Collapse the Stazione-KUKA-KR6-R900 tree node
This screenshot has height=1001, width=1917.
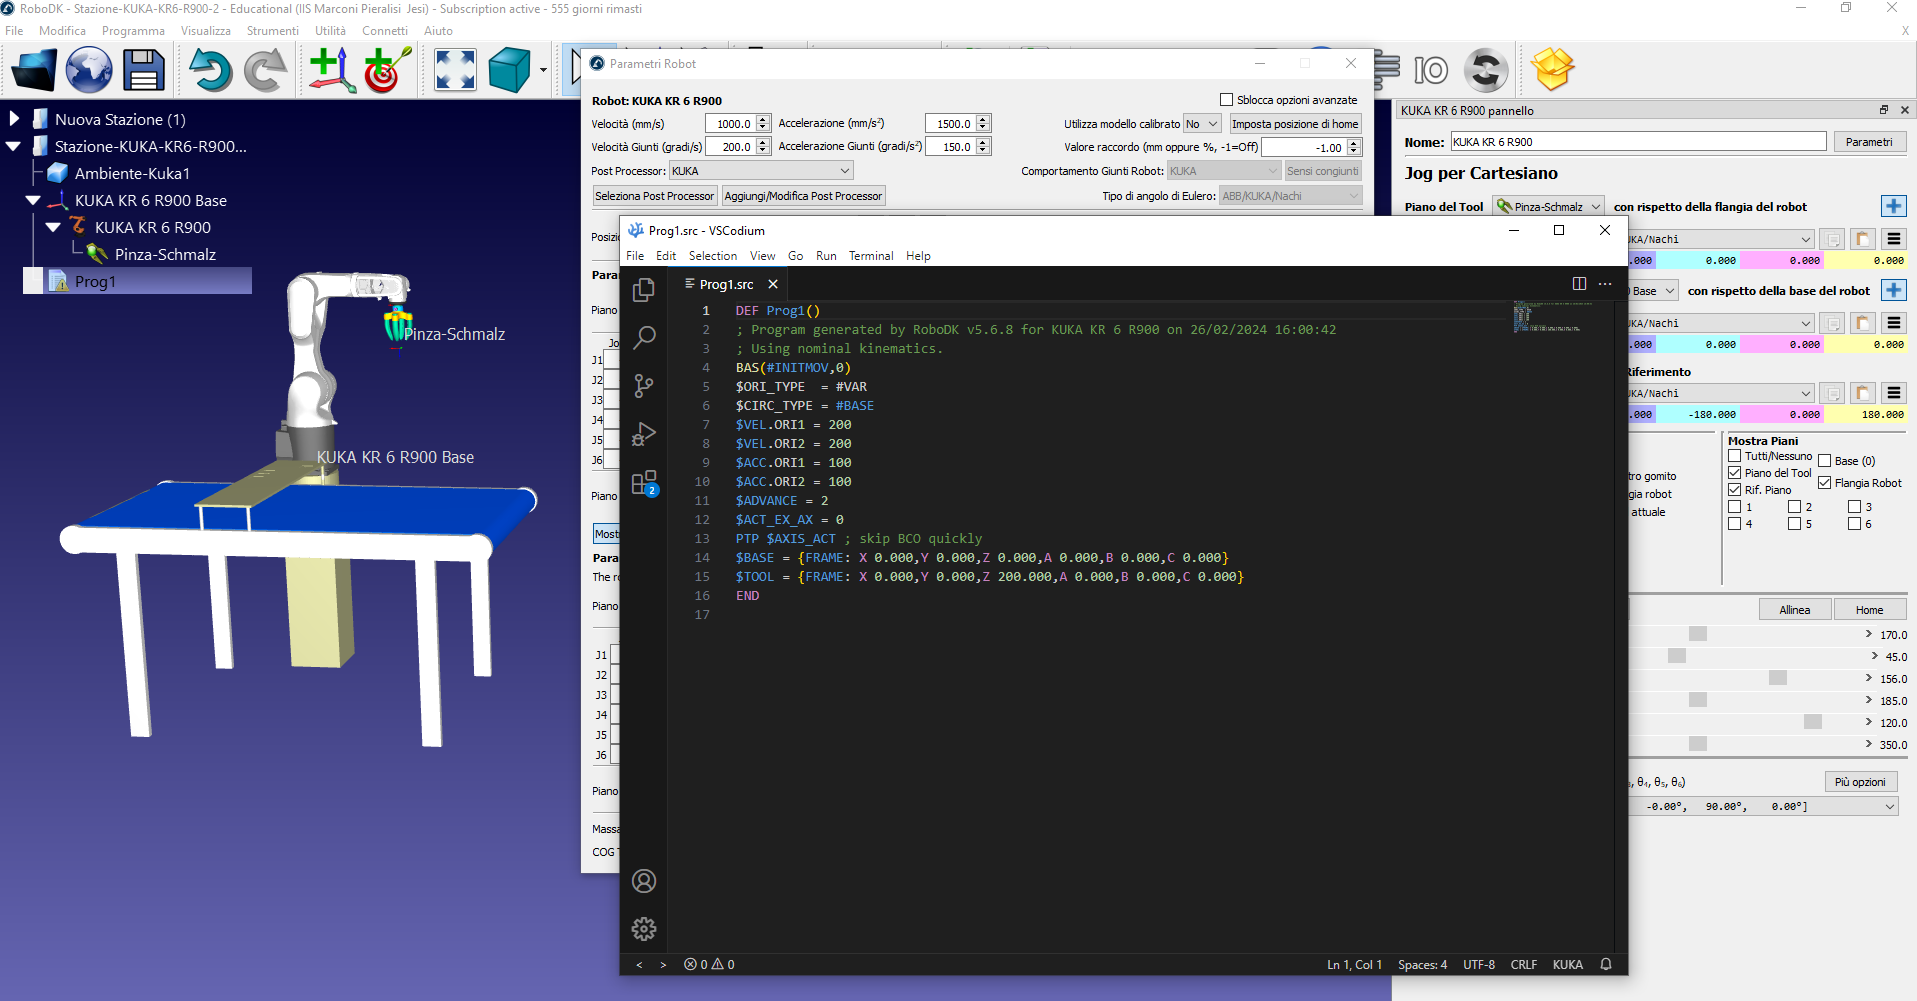coord(14,146)
